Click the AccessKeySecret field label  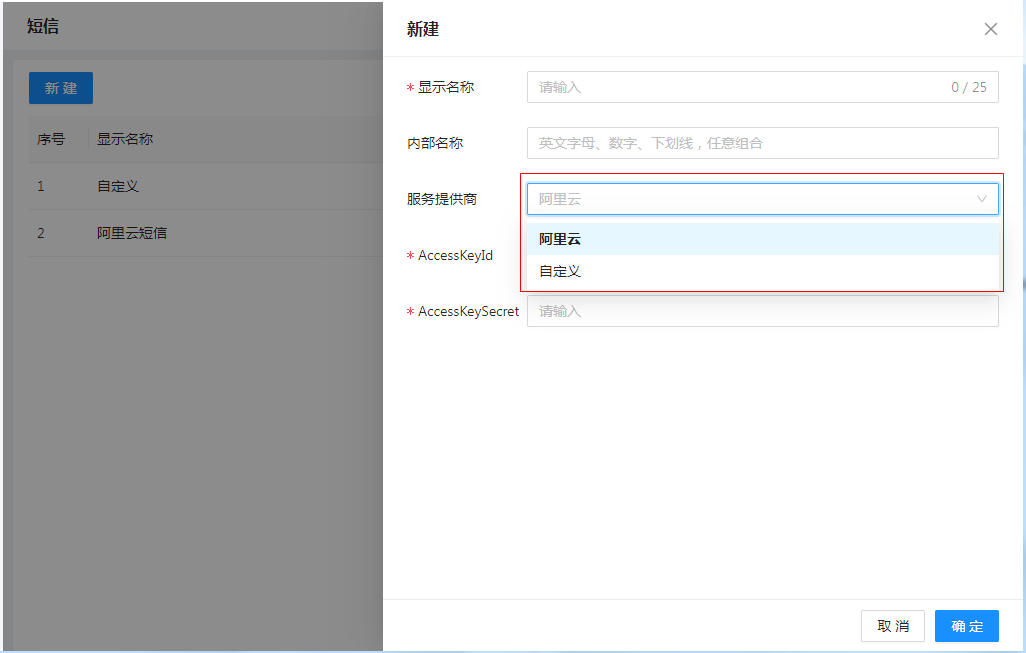click(x=468, y=311)
